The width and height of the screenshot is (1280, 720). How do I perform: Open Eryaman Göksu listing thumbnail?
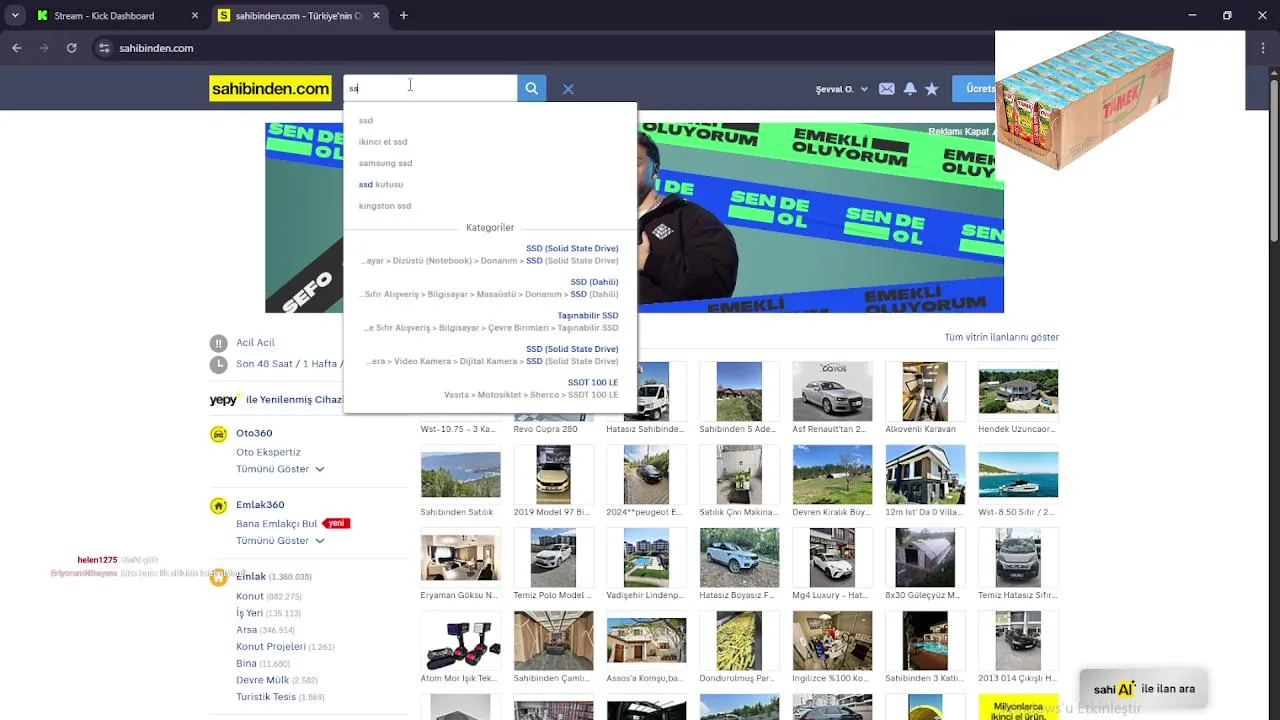pos(460,558)
